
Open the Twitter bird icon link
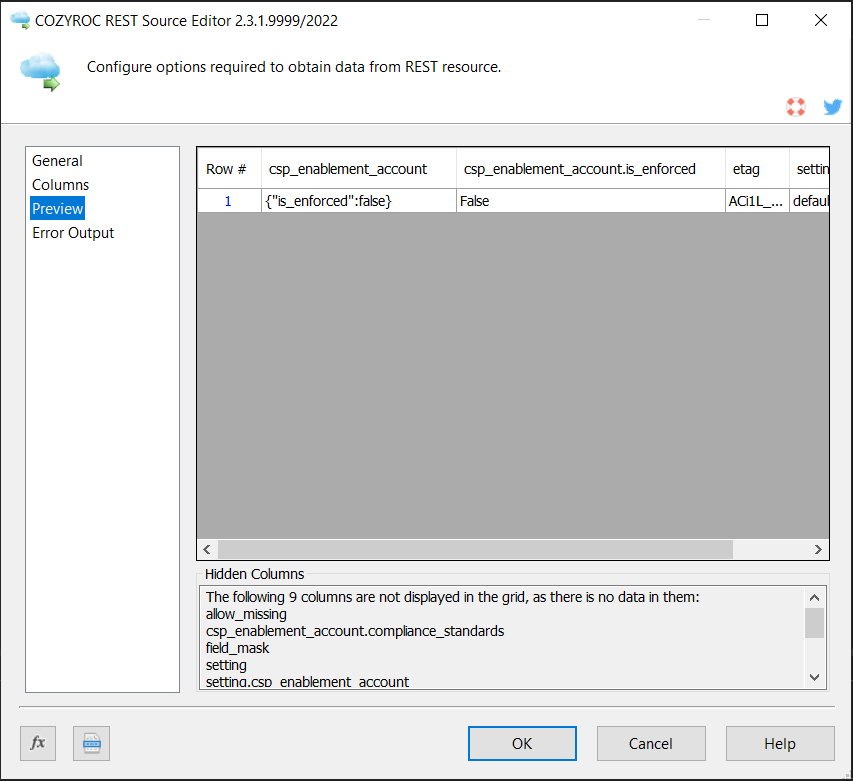(832, 107)
